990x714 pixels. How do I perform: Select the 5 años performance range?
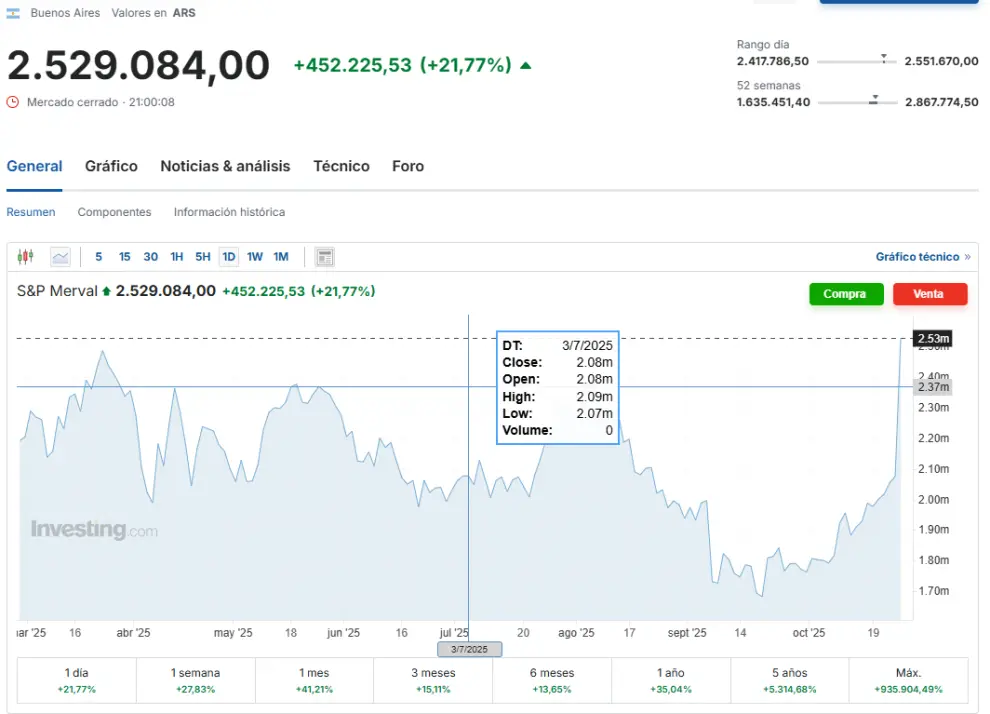click(x=790, y=680)
